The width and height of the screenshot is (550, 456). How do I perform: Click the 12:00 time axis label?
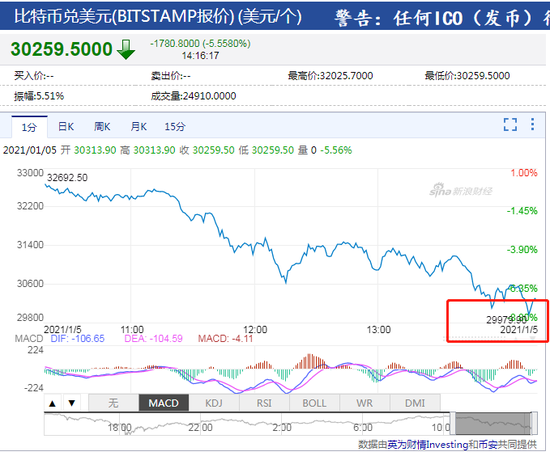(x=255, y=330)
